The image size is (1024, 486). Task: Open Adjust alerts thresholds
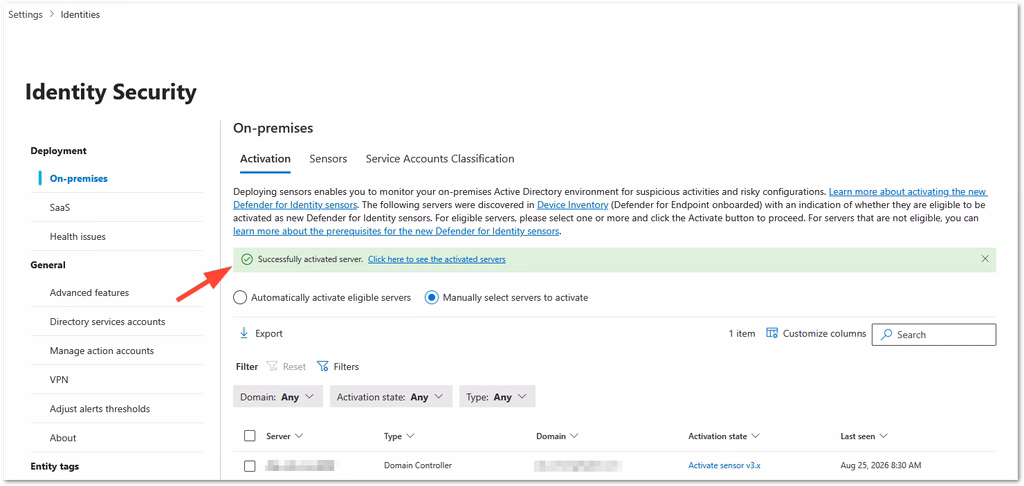click(100, 409)
